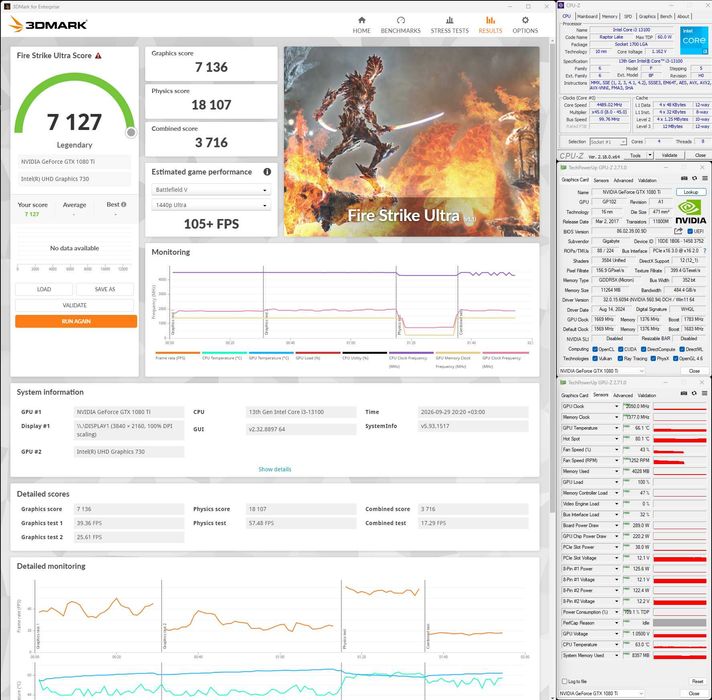Open the Hot Spot sensor dropdown arrow

tap(617, 439)
